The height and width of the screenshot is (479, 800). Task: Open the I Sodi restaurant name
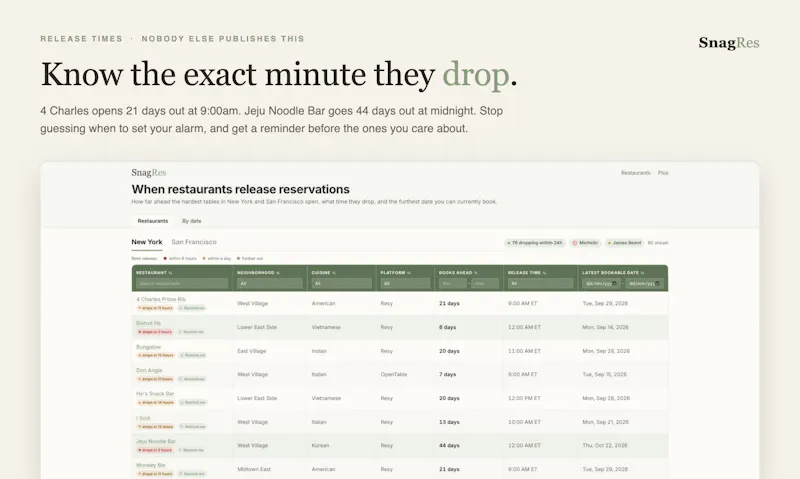(143, 418)
